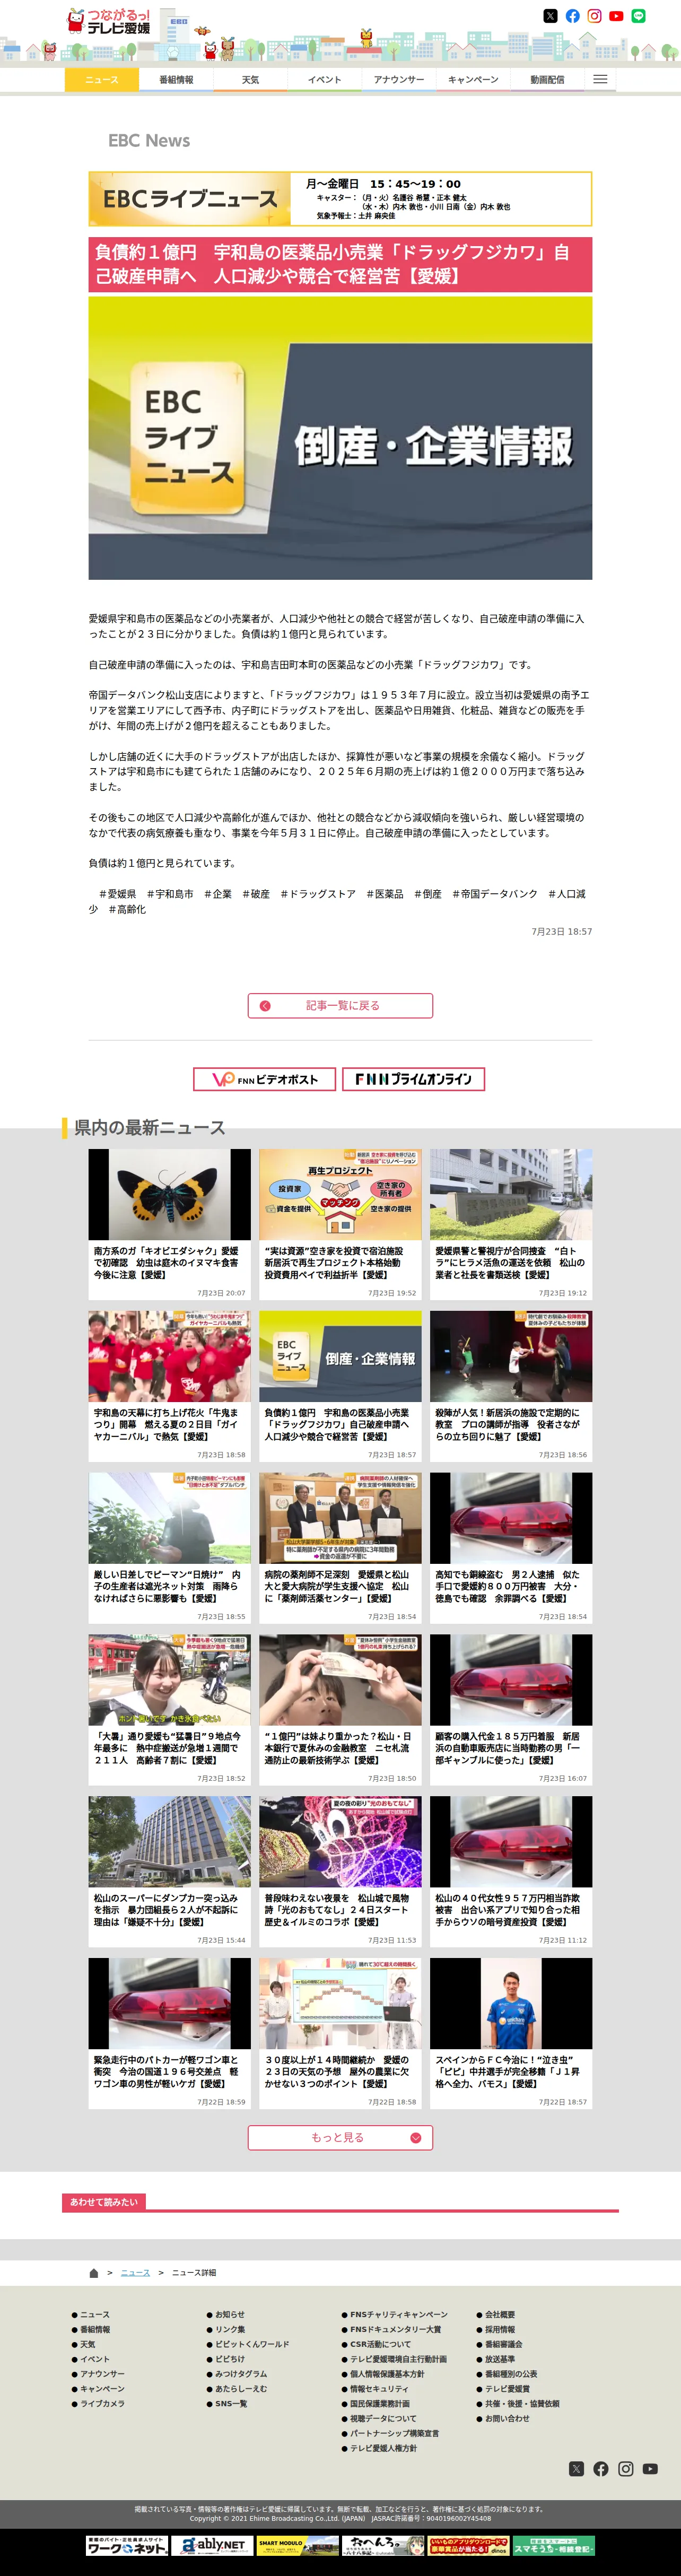The image size is (681, 2576).
Task: Open the 番組情報 navigation tab
Action: pyautogui.click(x=176, y=79)
